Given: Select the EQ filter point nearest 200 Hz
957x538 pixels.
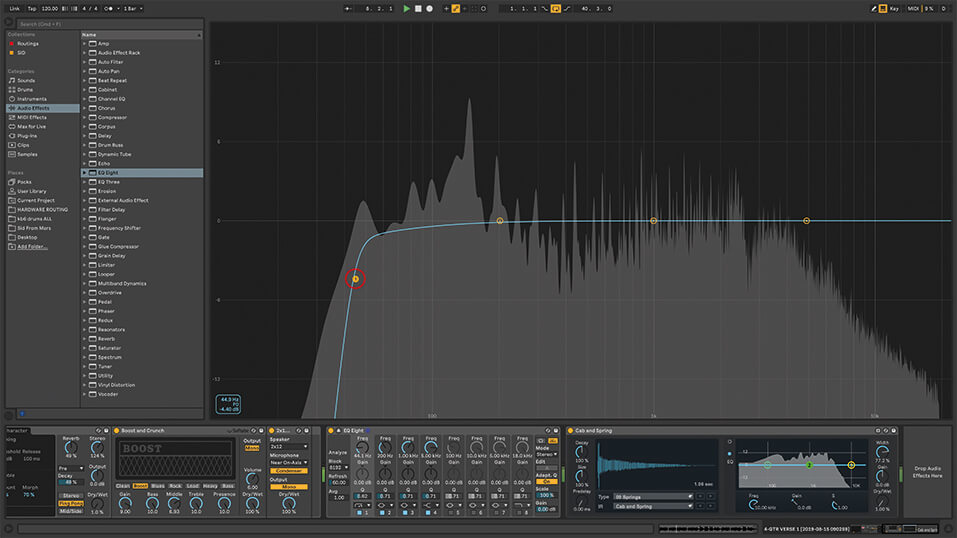Looking at the screenshot, I should (500, 221).
